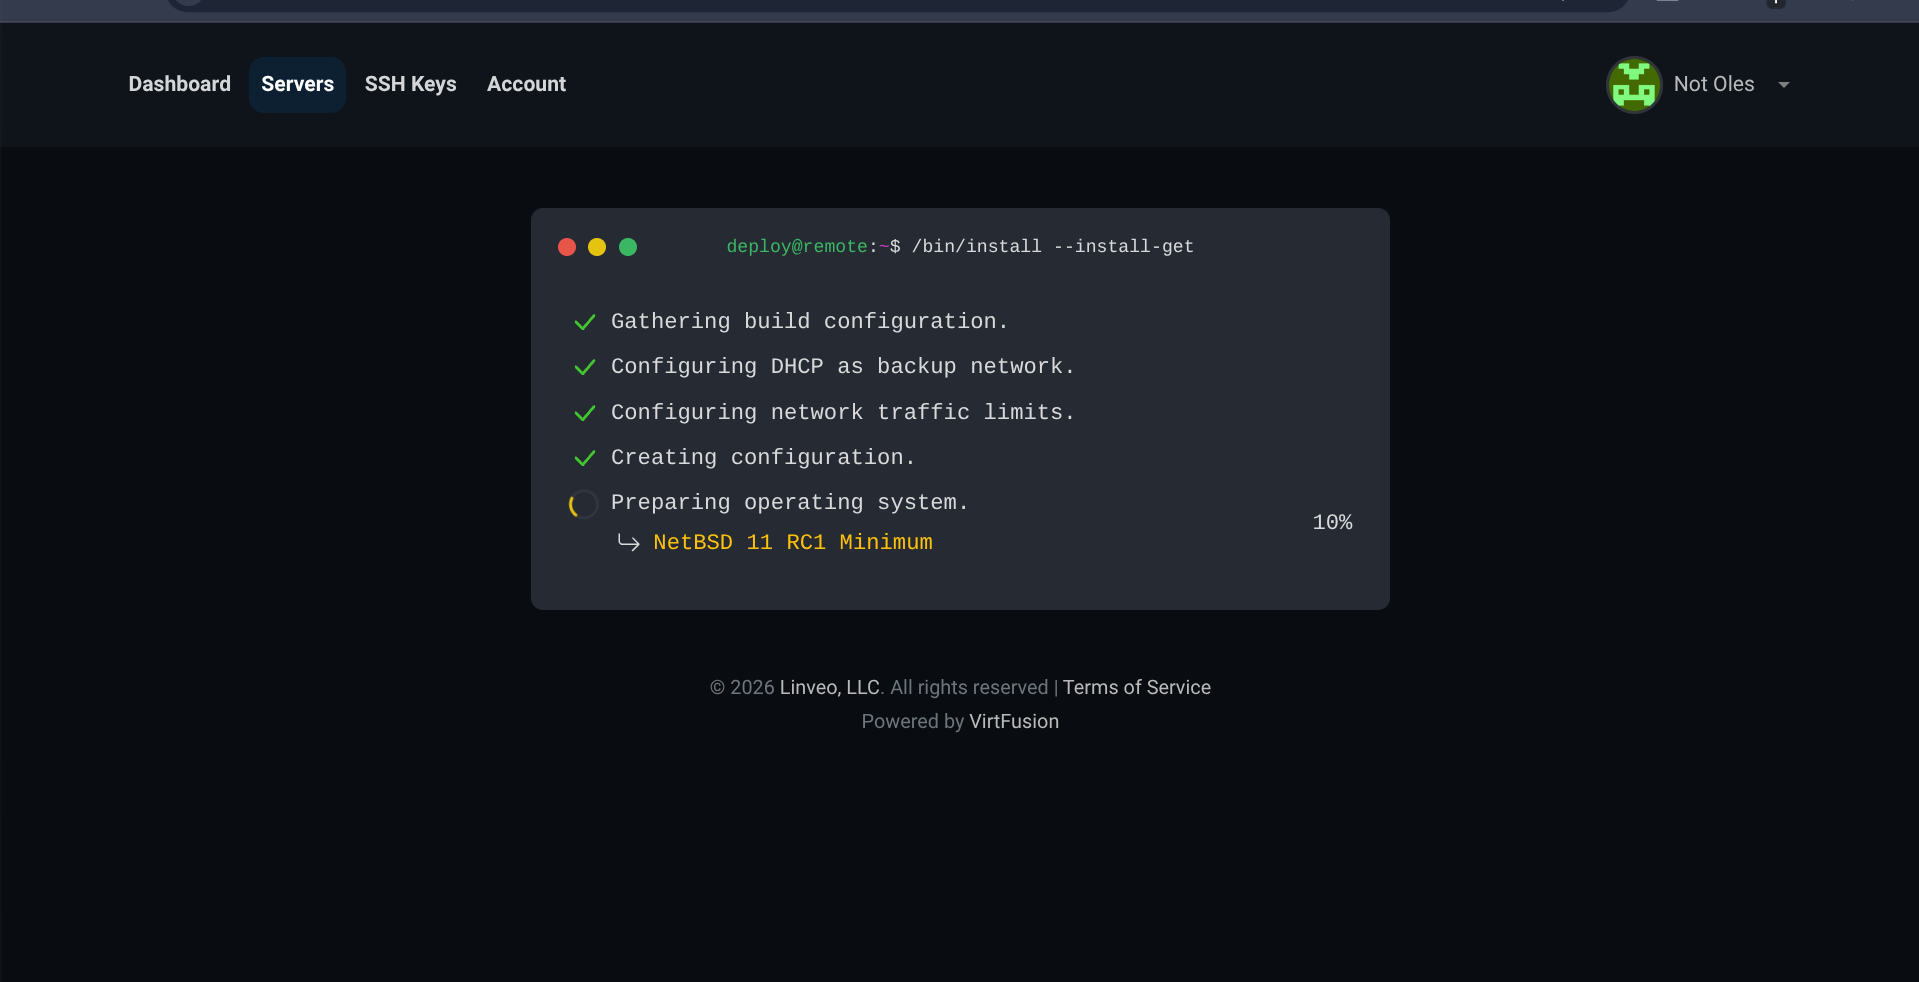Click checkmark beside Configuring DHCP as backup network

coord(585,367)
